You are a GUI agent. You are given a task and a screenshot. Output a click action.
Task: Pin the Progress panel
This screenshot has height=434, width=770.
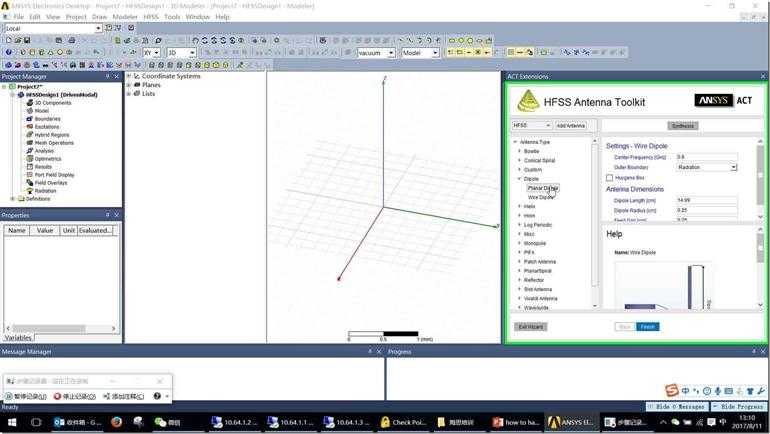tap(754, 352)
